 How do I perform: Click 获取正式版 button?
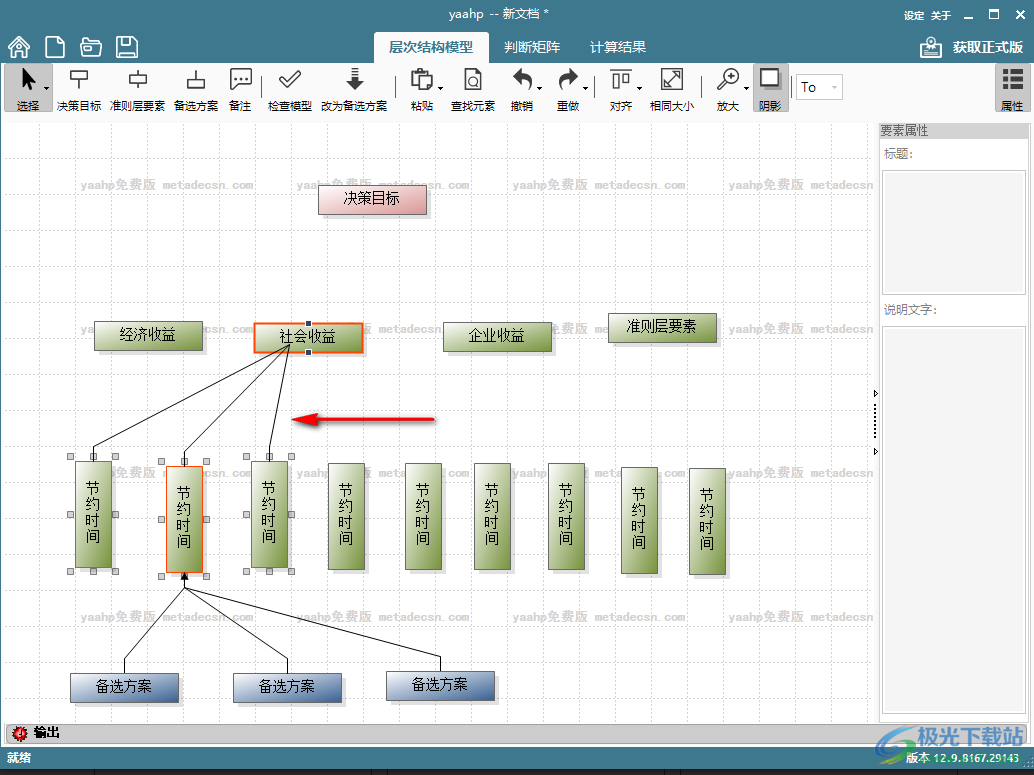(973, 47)
